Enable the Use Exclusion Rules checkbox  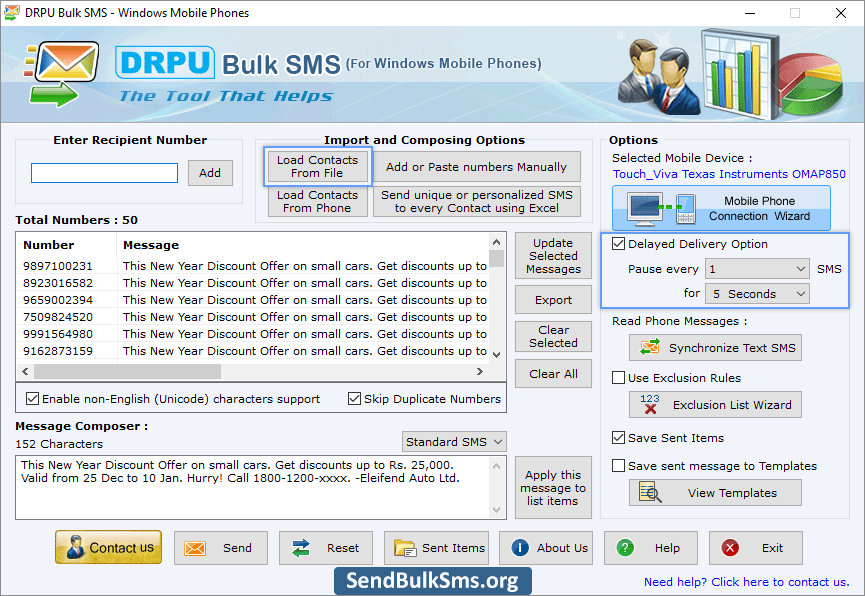[618, 377]
